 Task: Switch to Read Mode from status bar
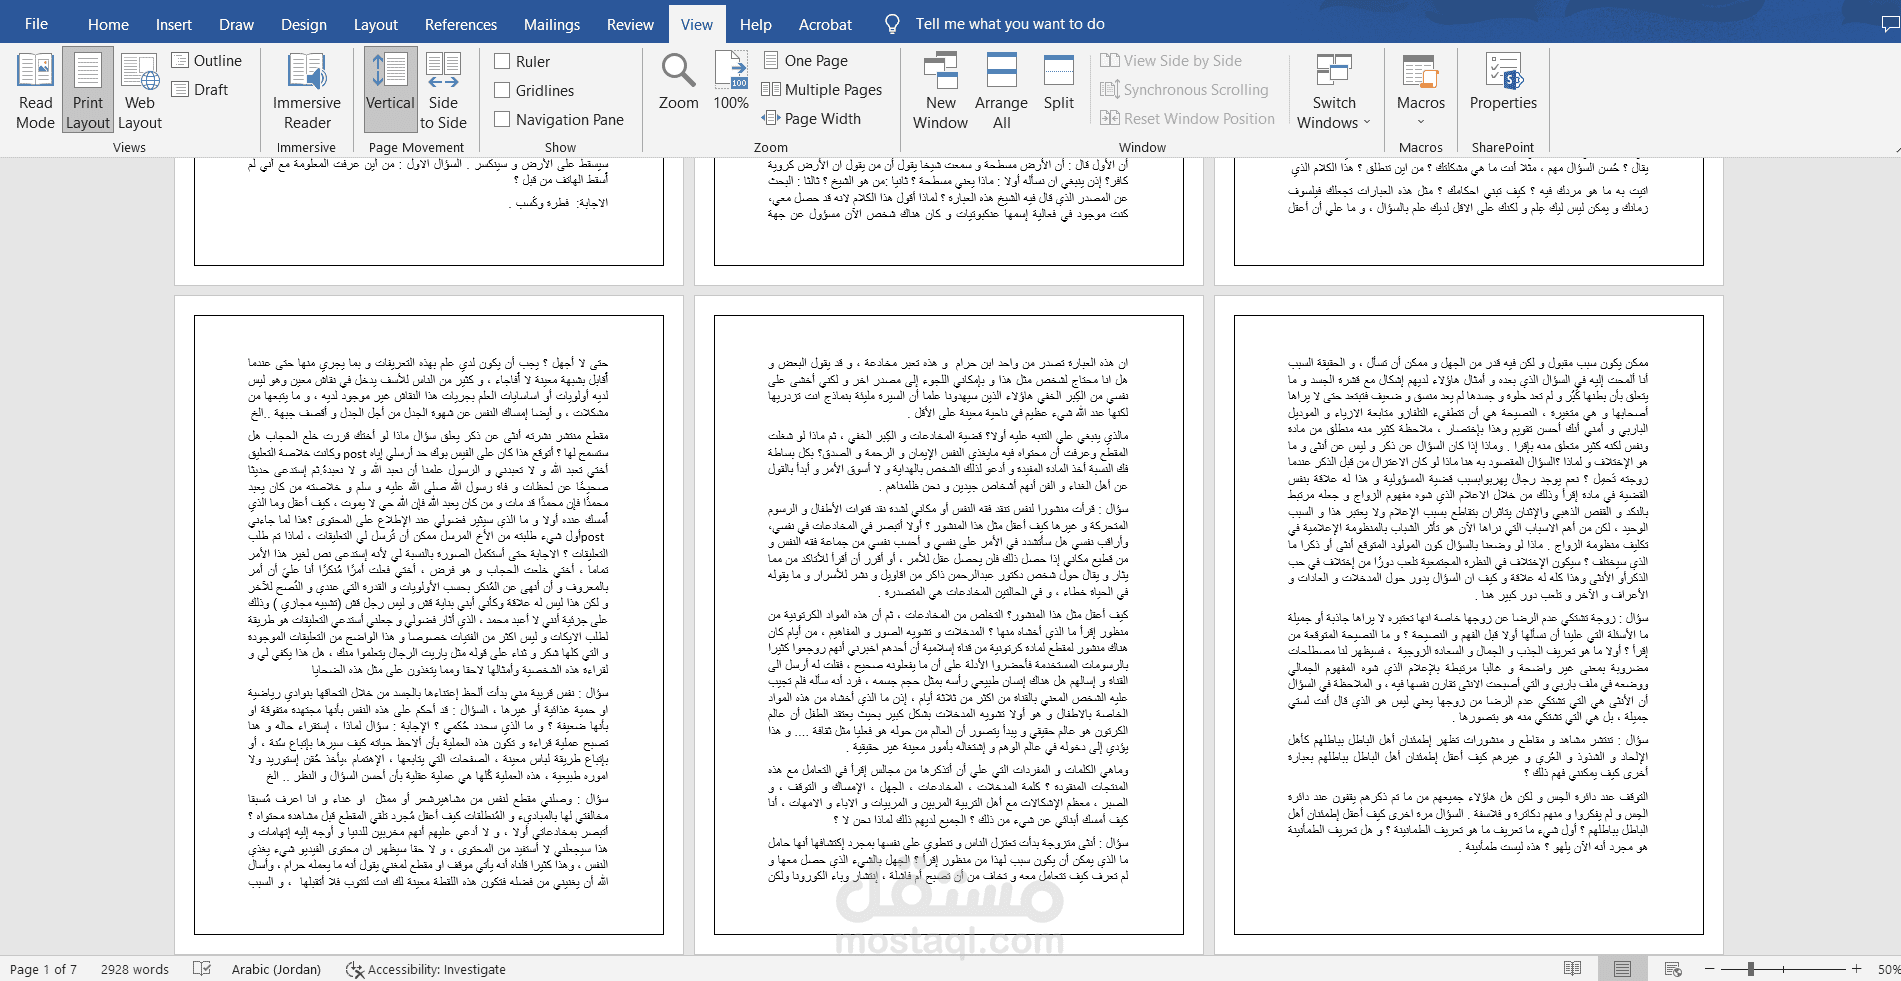(x=1573, y=969)
